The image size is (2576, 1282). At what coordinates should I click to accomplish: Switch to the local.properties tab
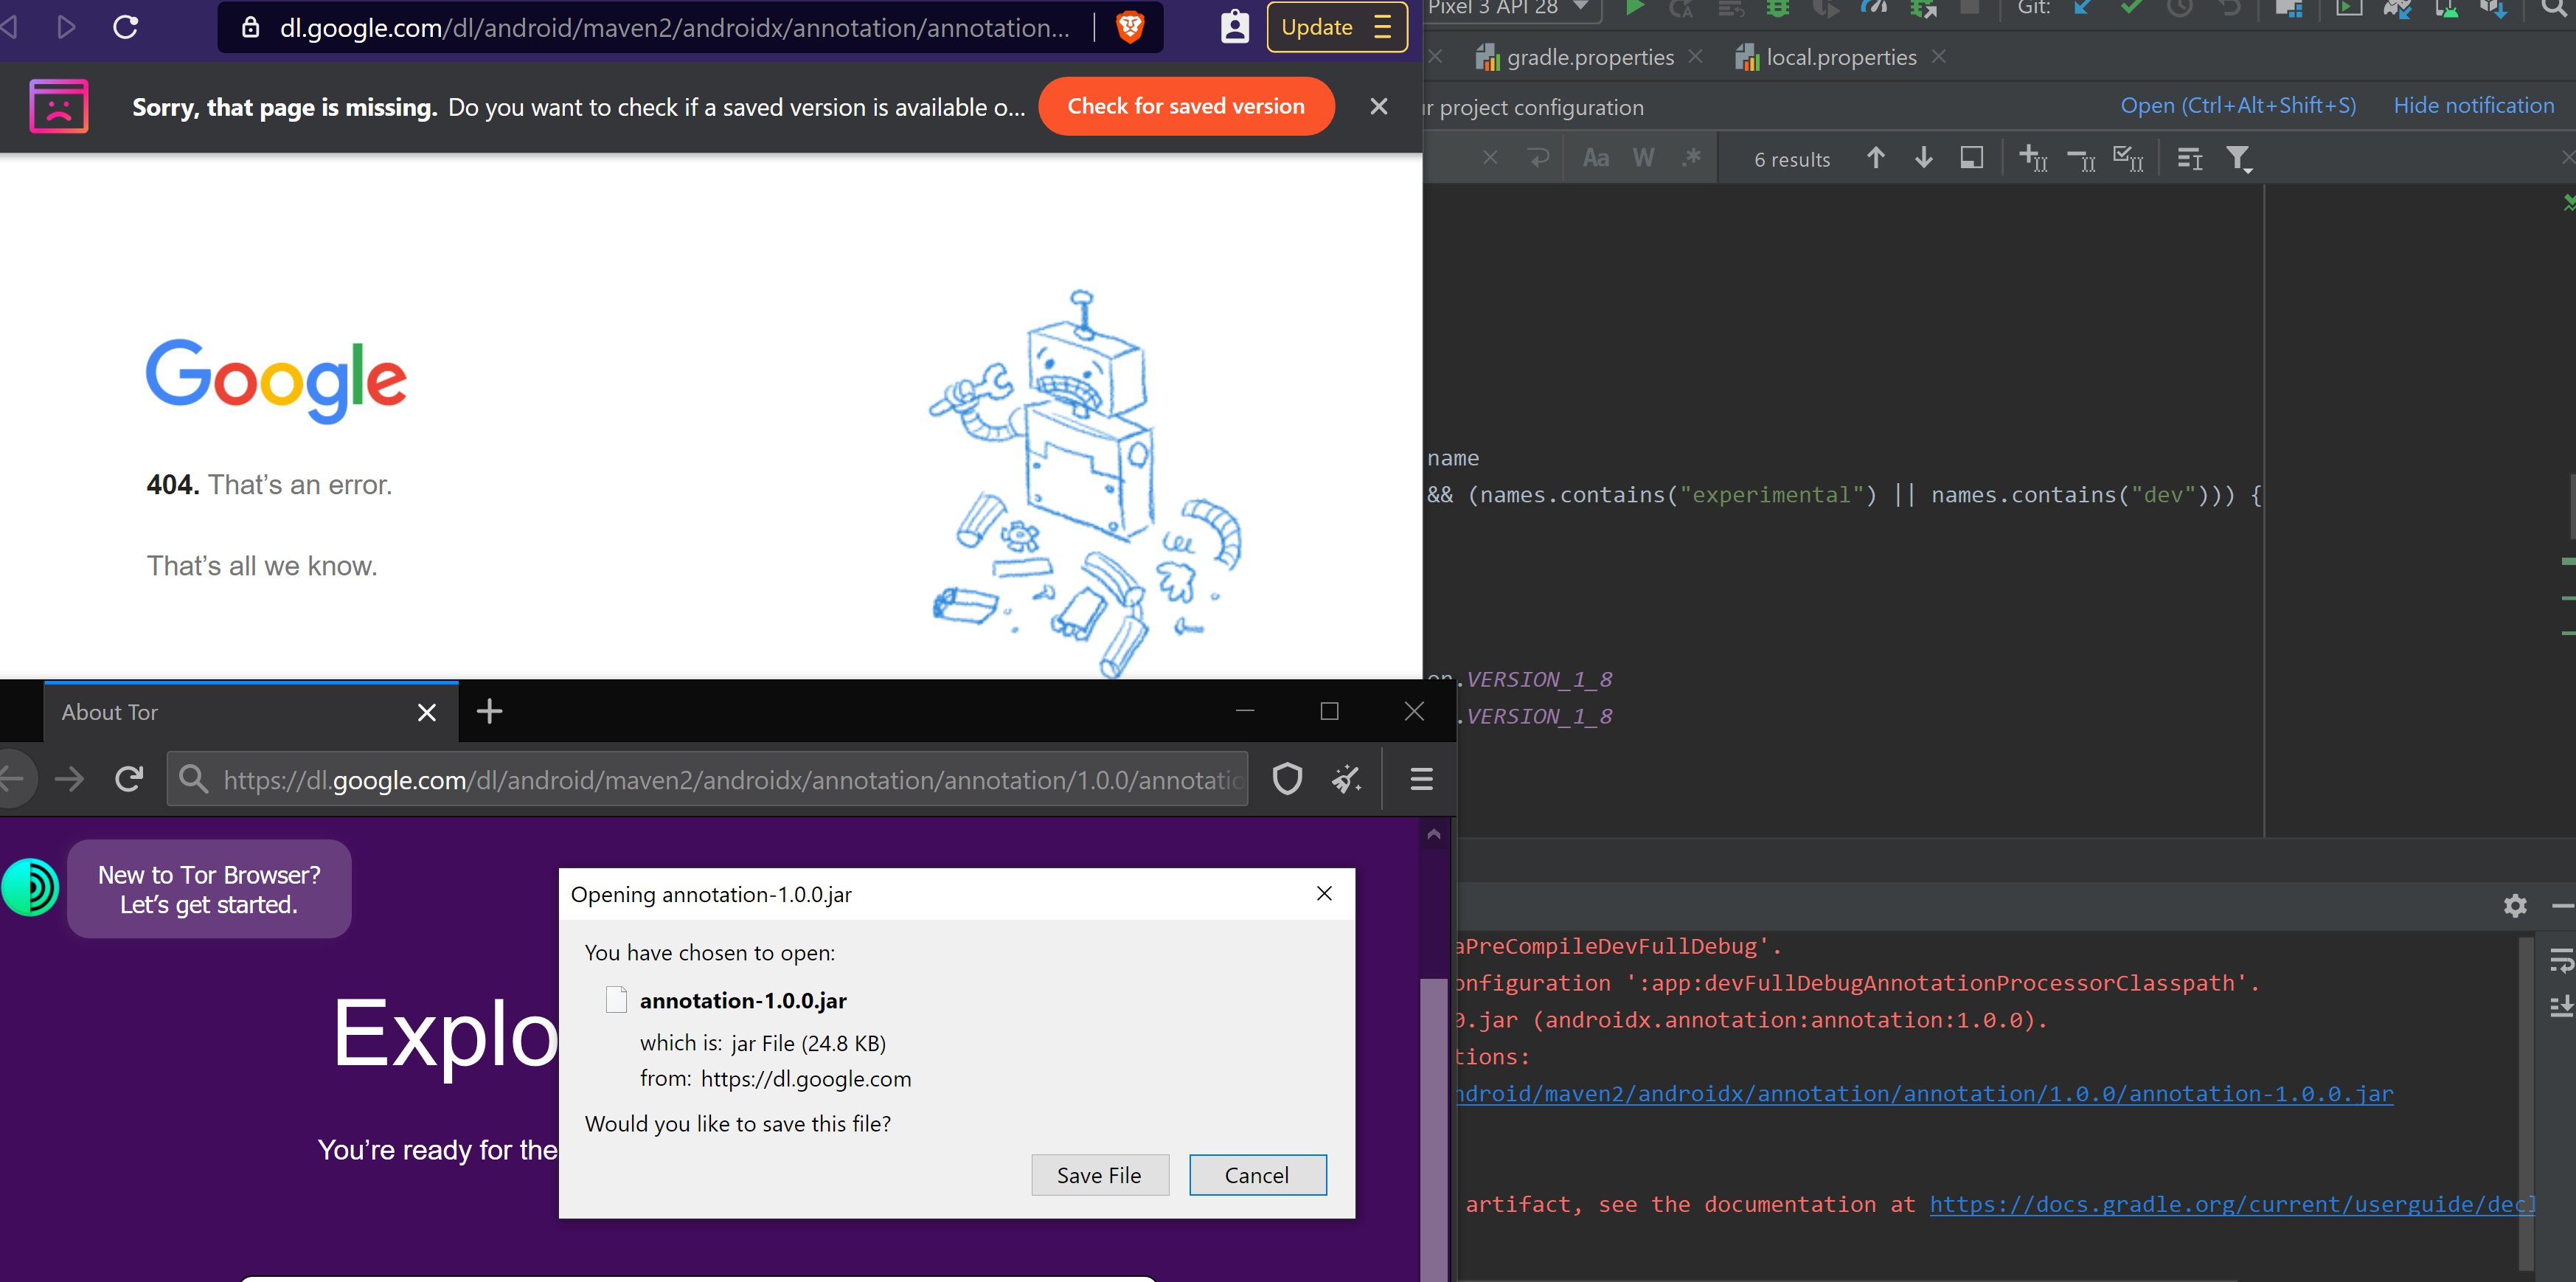[x=1840, y=57]
